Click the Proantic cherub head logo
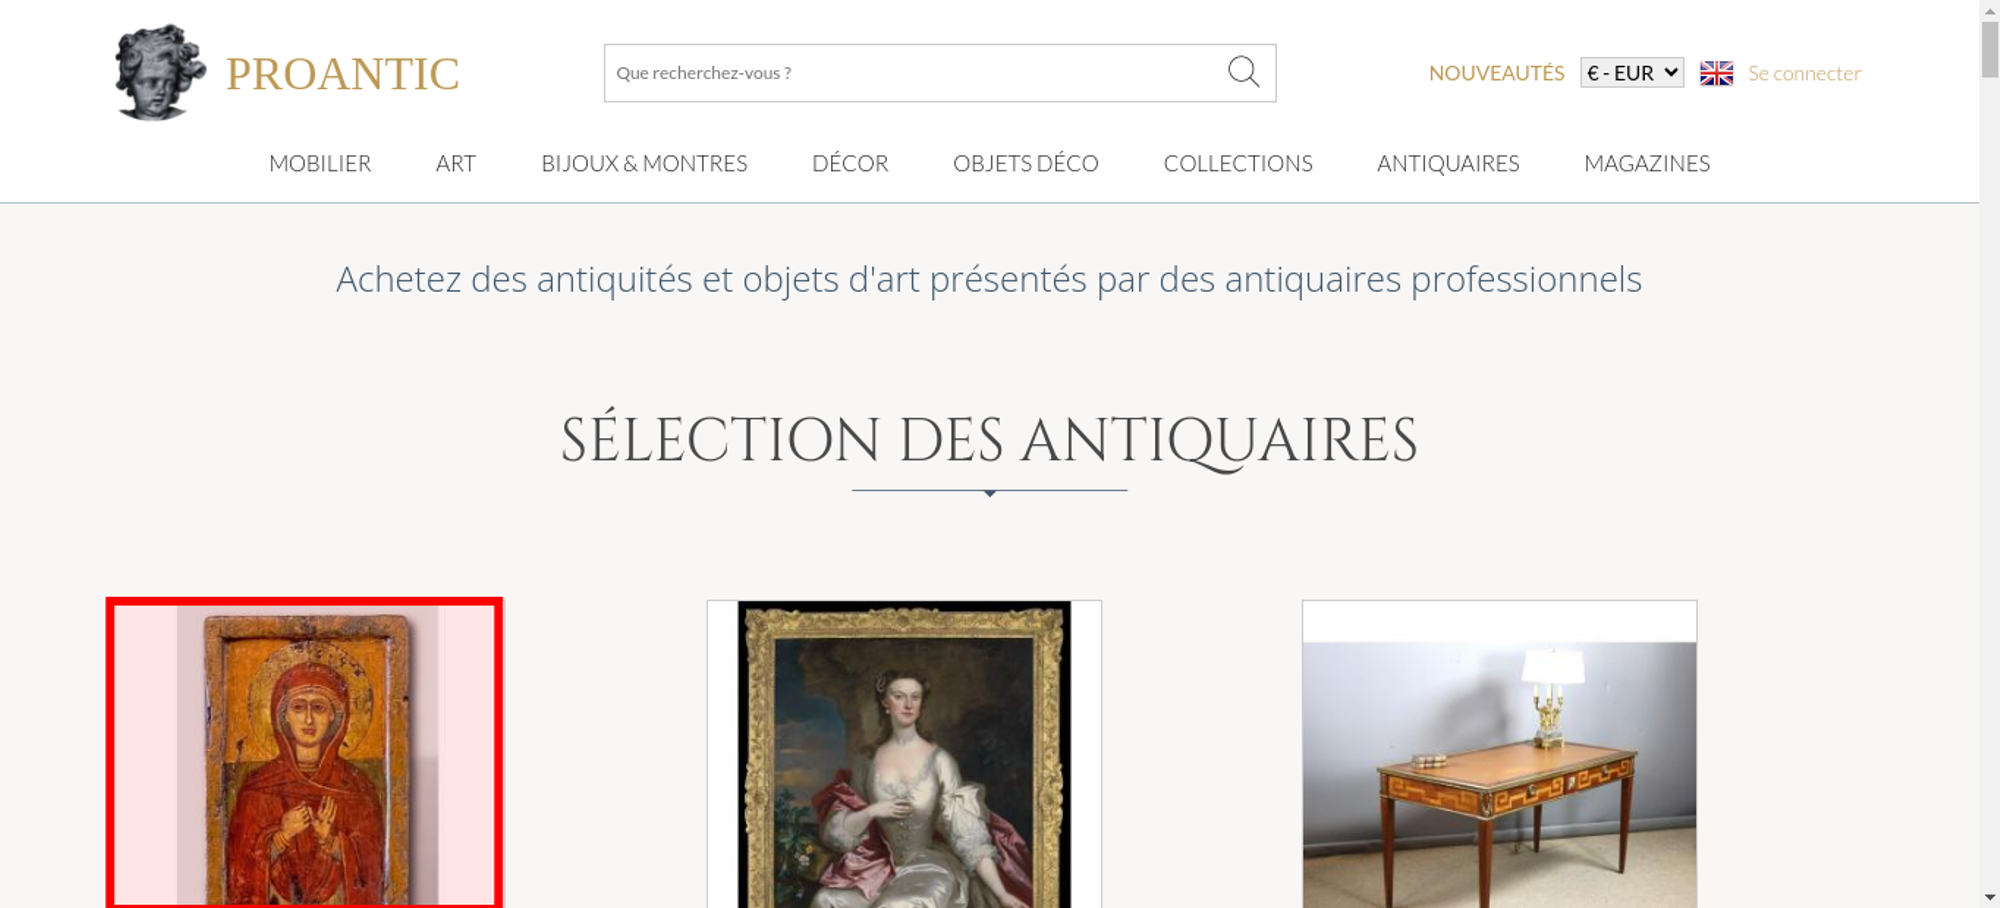 (x=160, y=73)
